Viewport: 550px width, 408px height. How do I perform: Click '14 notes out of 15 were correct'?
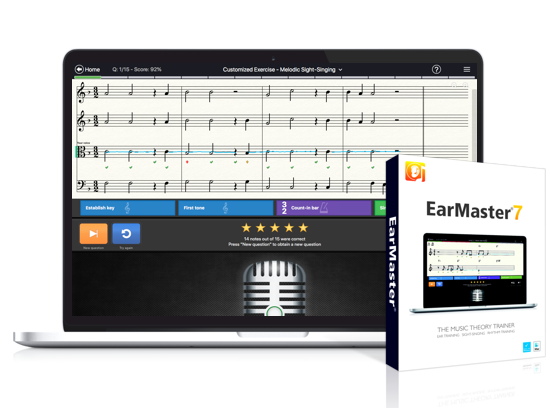point(275,239)
